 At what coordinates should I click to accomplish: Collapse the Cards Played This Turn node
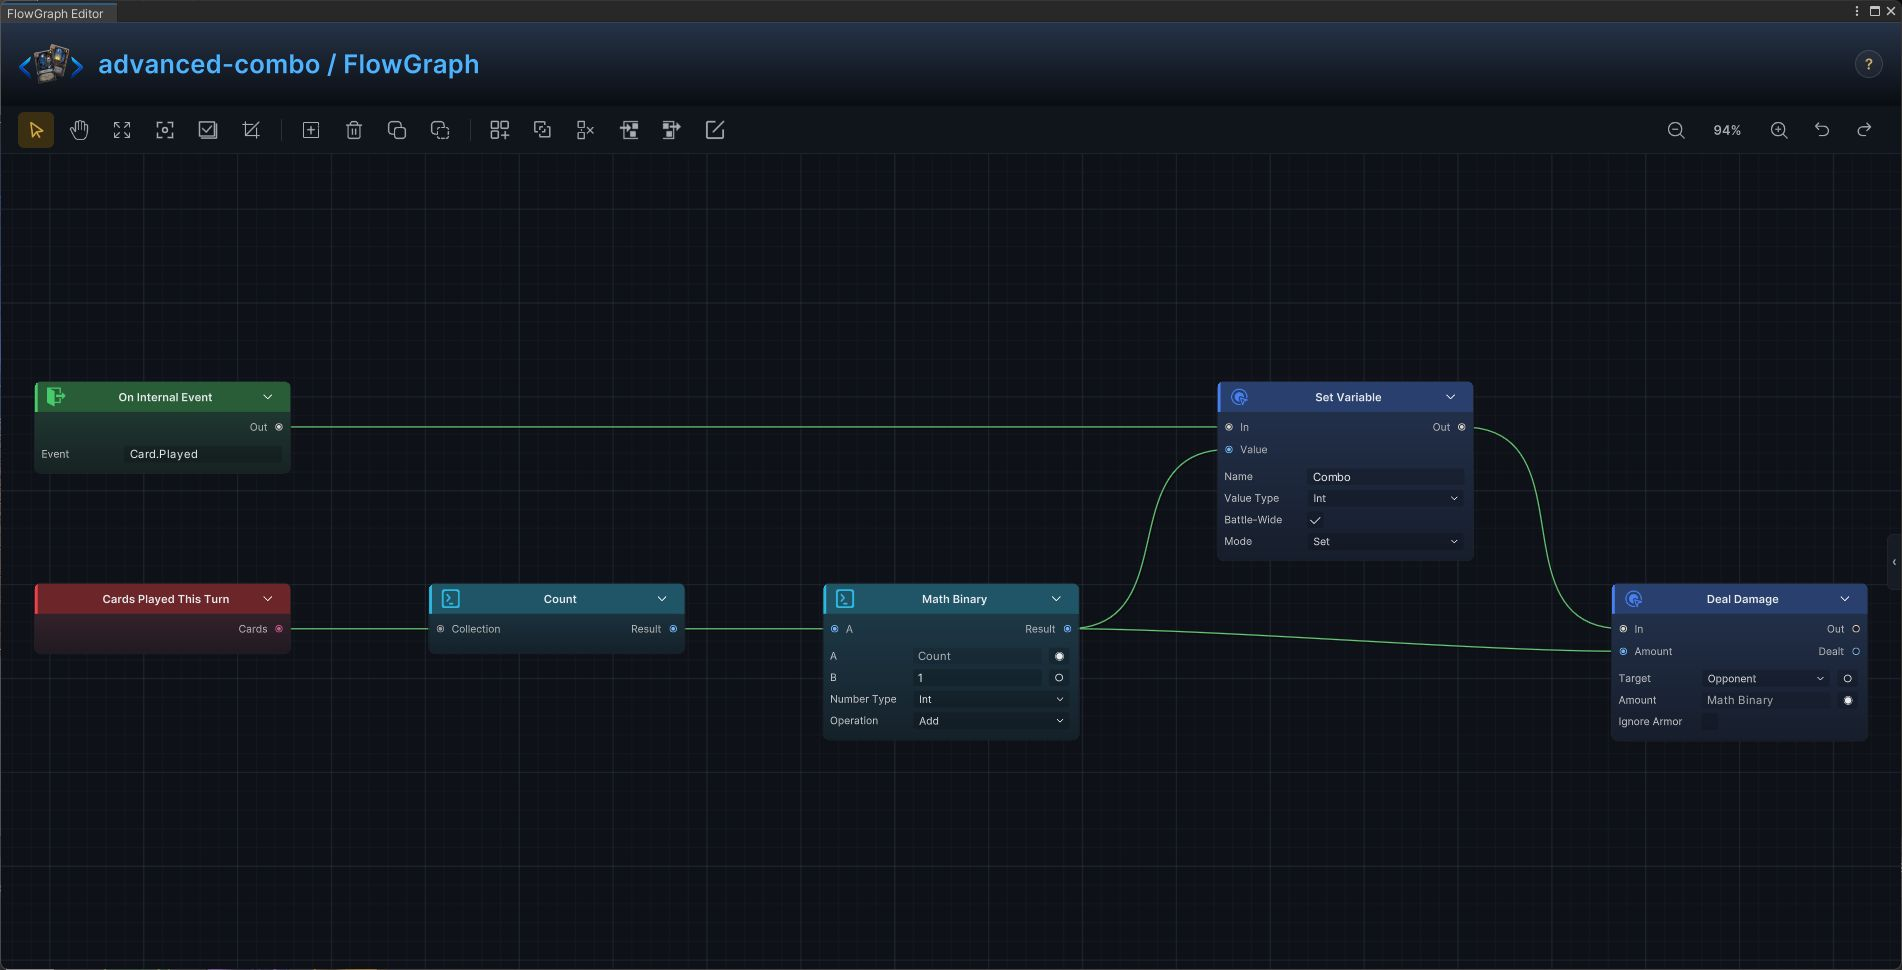coord(267,599)
